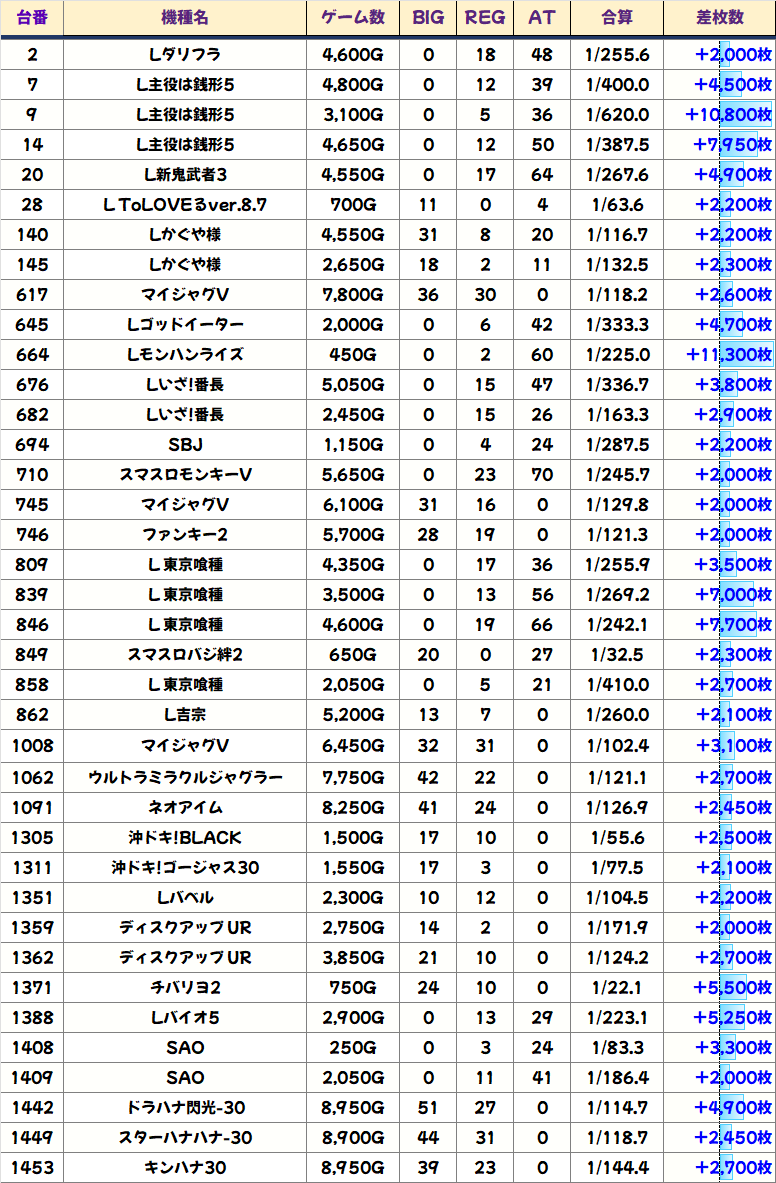Select the 1/22.1 combined probability cell

point(617,987)
